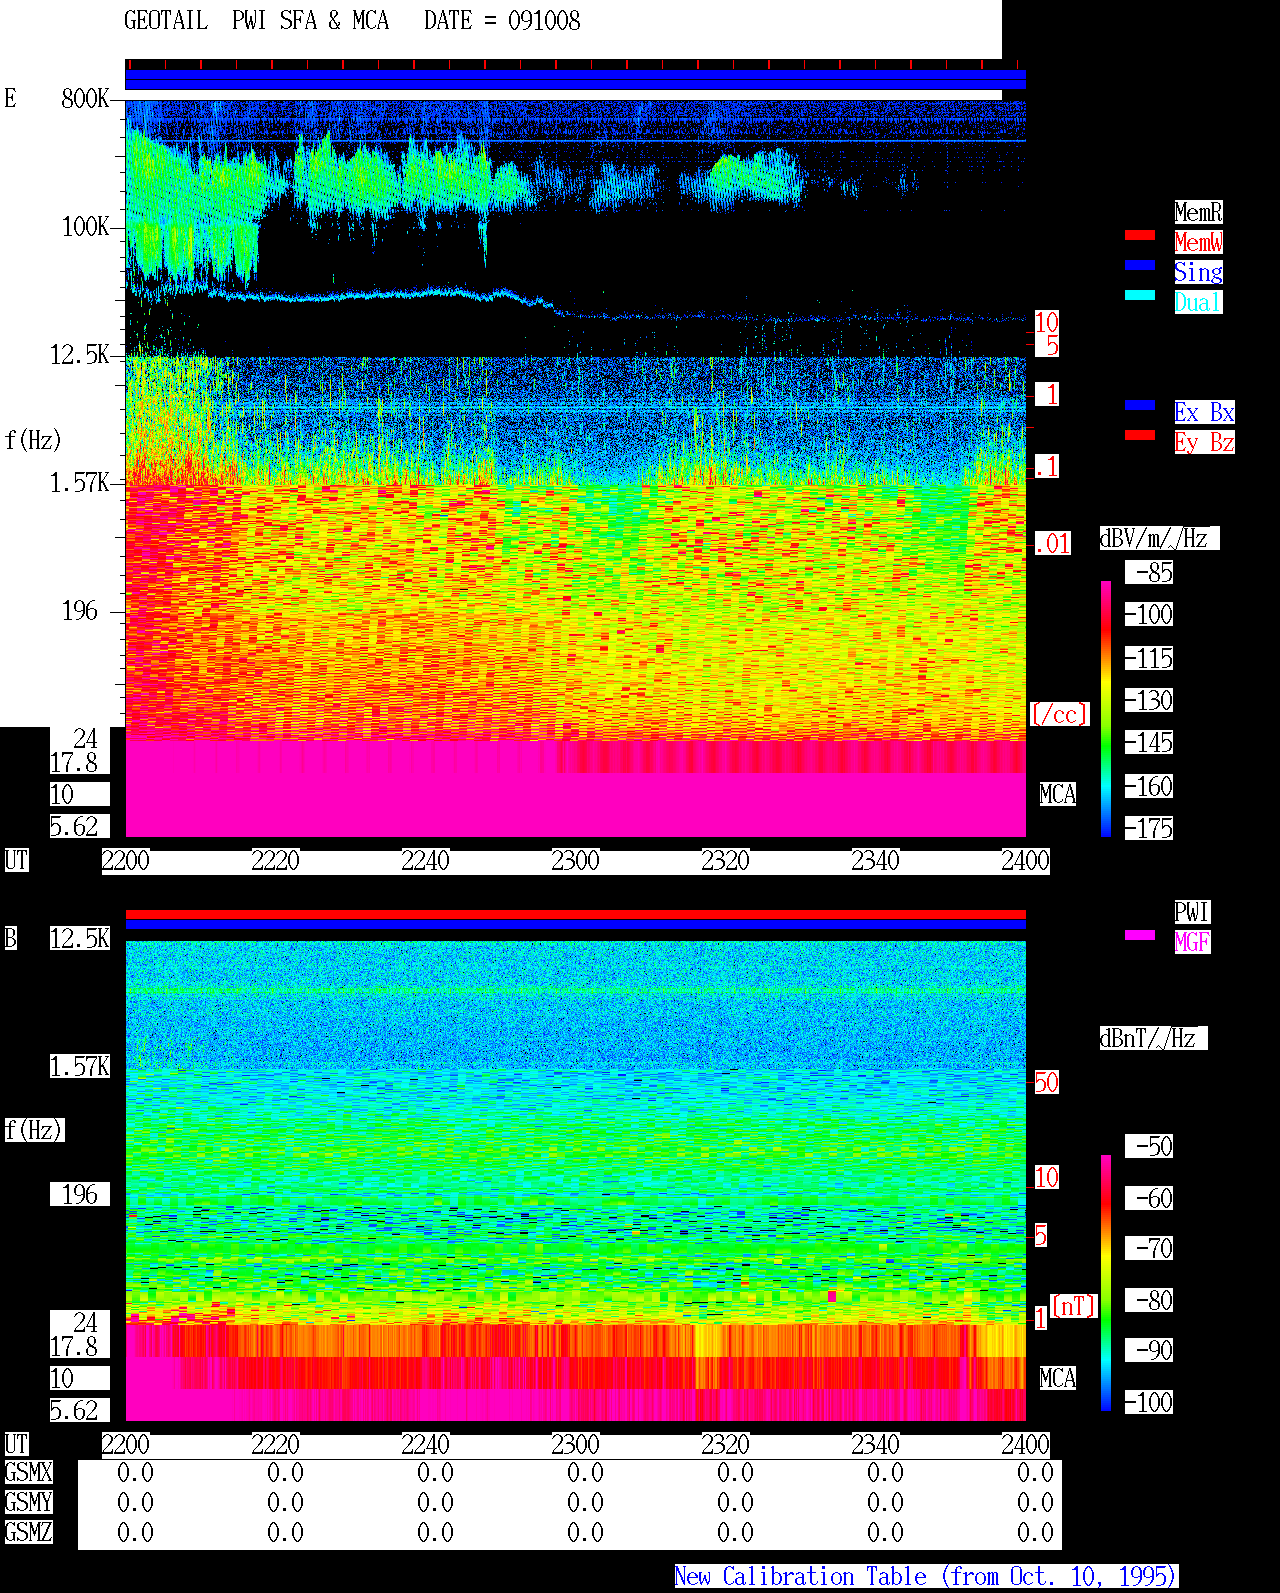Click the MemW legend label

pyautogui.click(x=1198, y=242)
